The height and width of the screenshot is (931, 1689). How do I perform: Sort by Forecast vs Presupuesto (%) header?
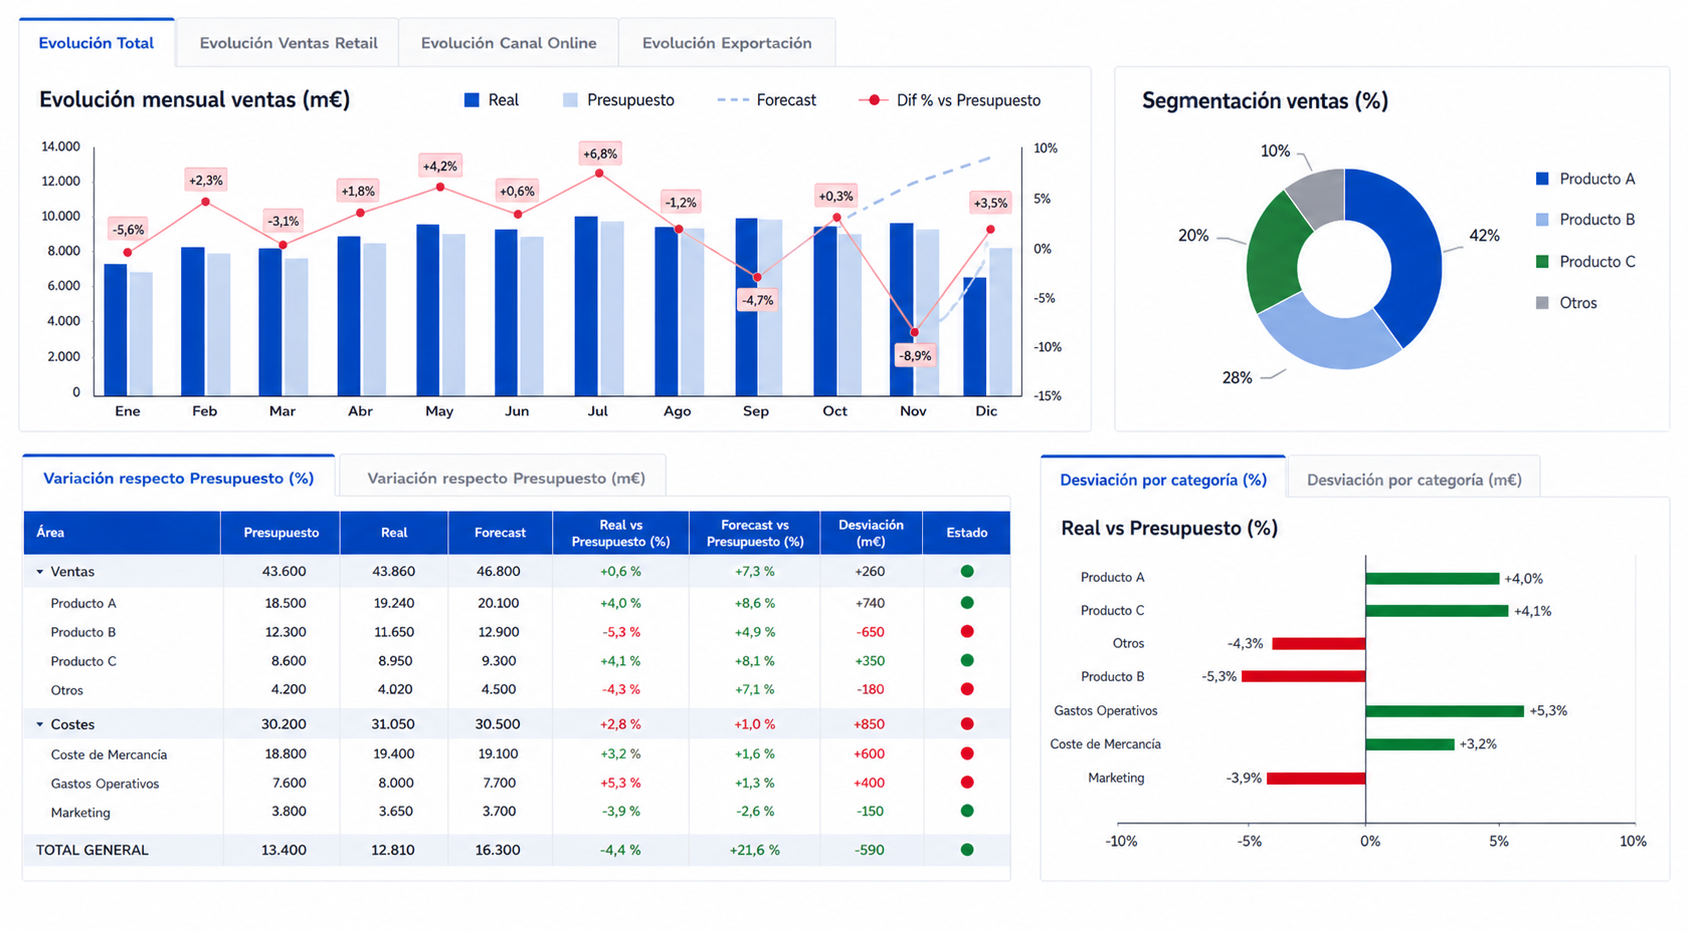click(x=755, y=533)
